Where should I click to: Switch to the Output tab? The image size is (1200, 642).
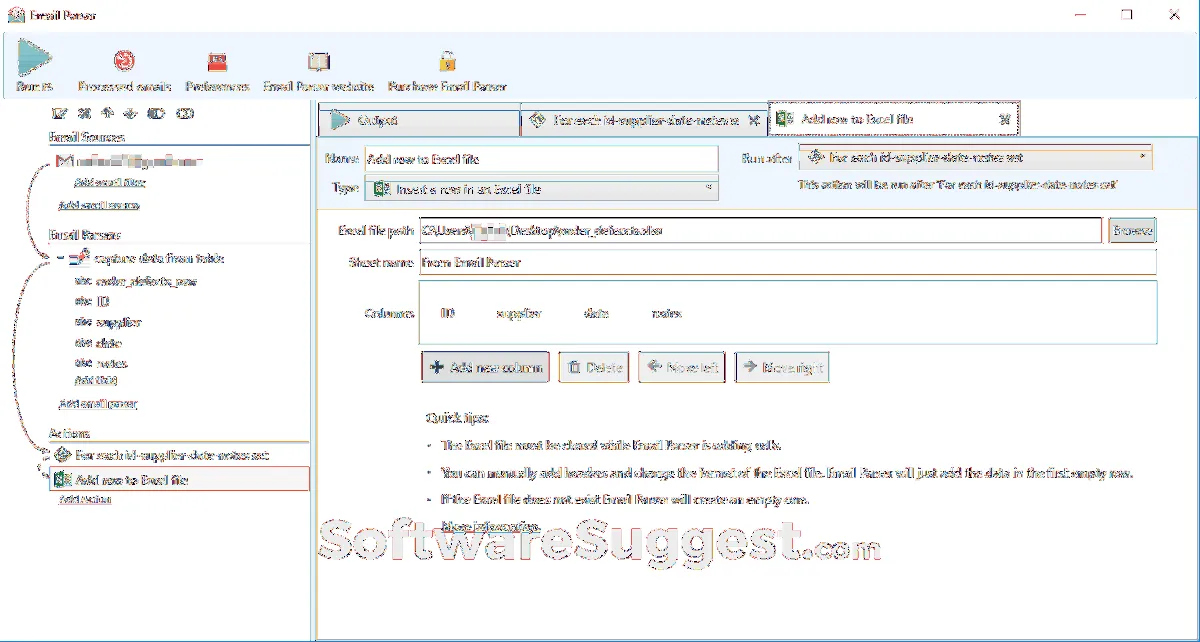tap(418, 121)
